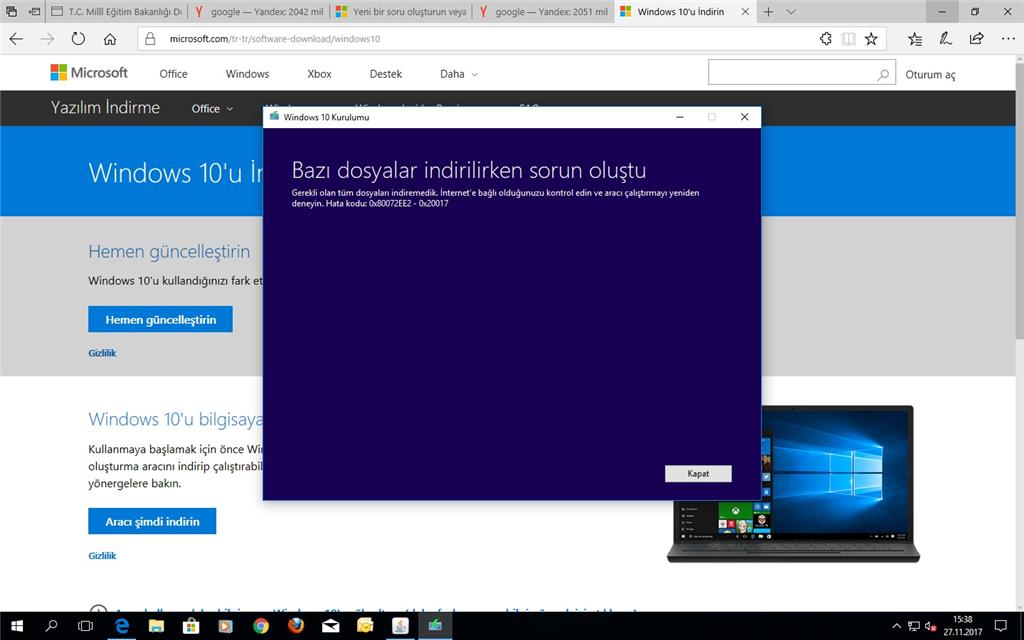Close the Windows 10'u İndirin tab

[744, 12]
